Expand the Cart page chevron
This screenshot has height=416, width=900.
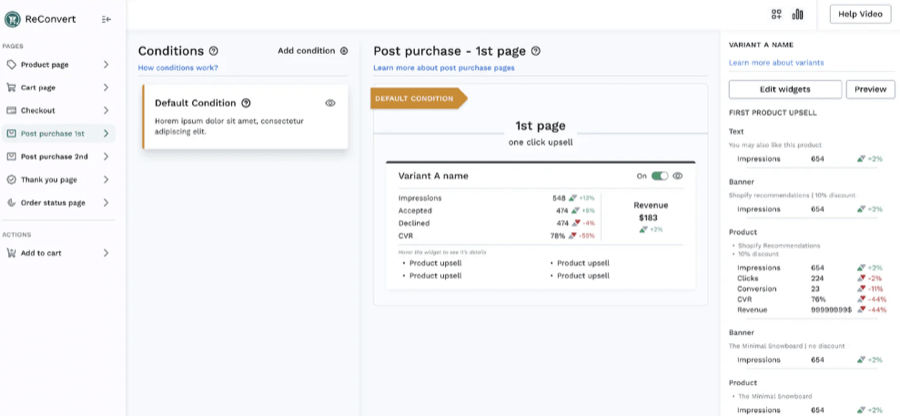coord(106,88)
